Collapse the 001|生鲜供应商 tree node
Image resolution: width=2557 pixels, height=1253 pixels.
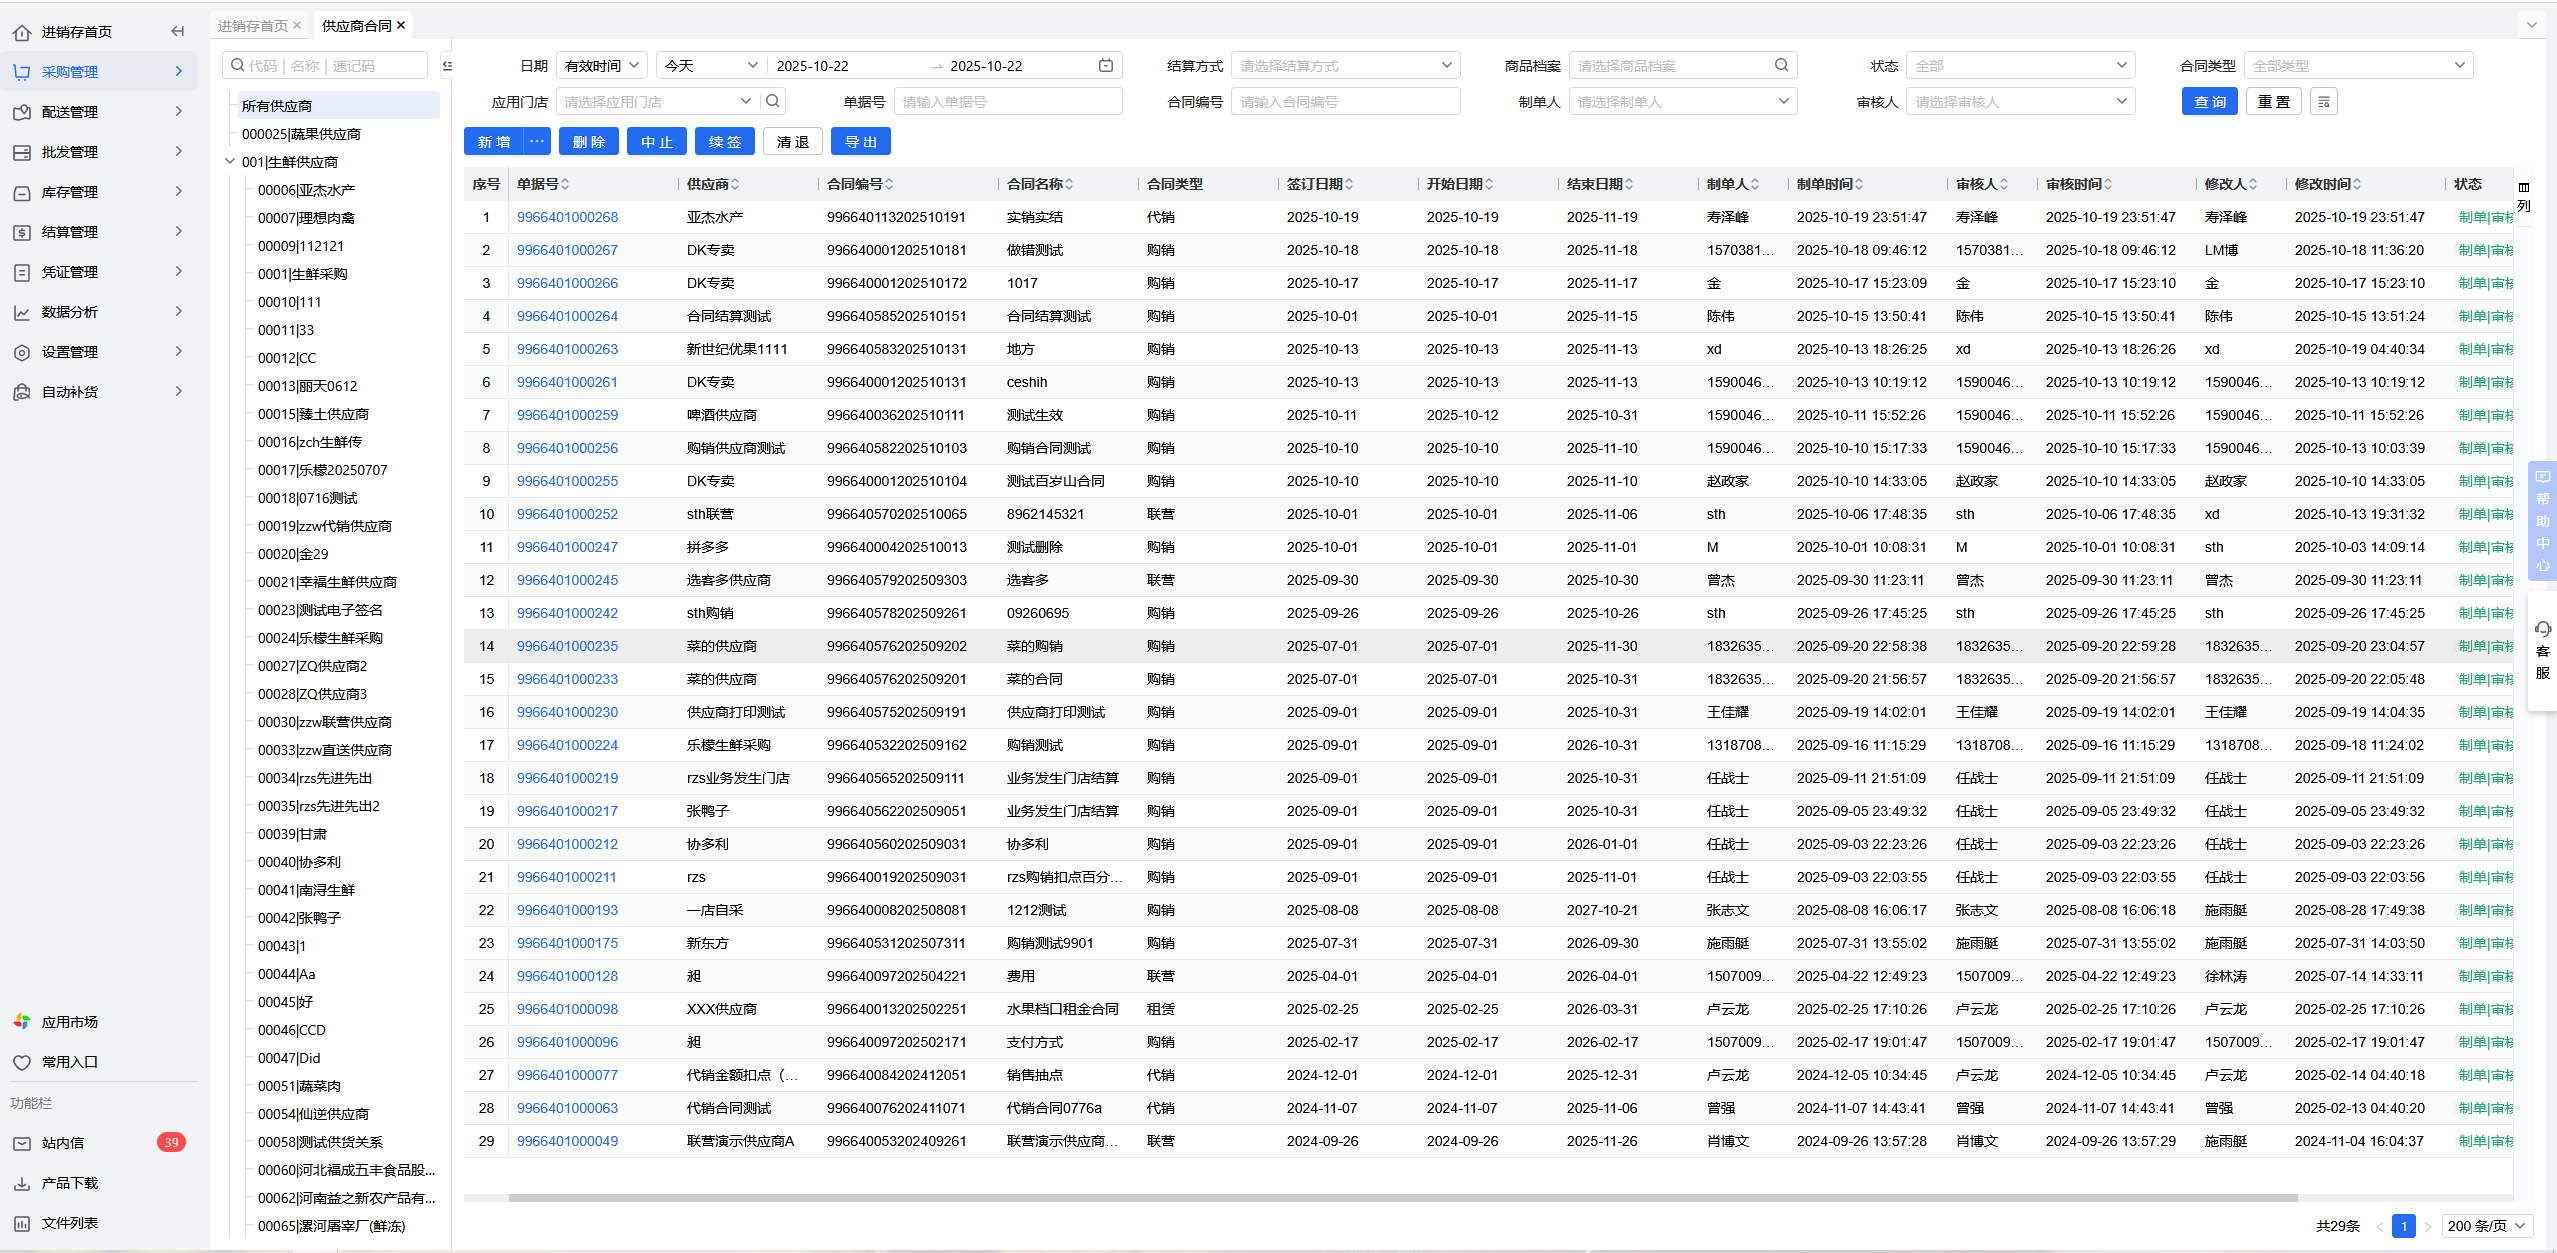(x=230, y=161)
